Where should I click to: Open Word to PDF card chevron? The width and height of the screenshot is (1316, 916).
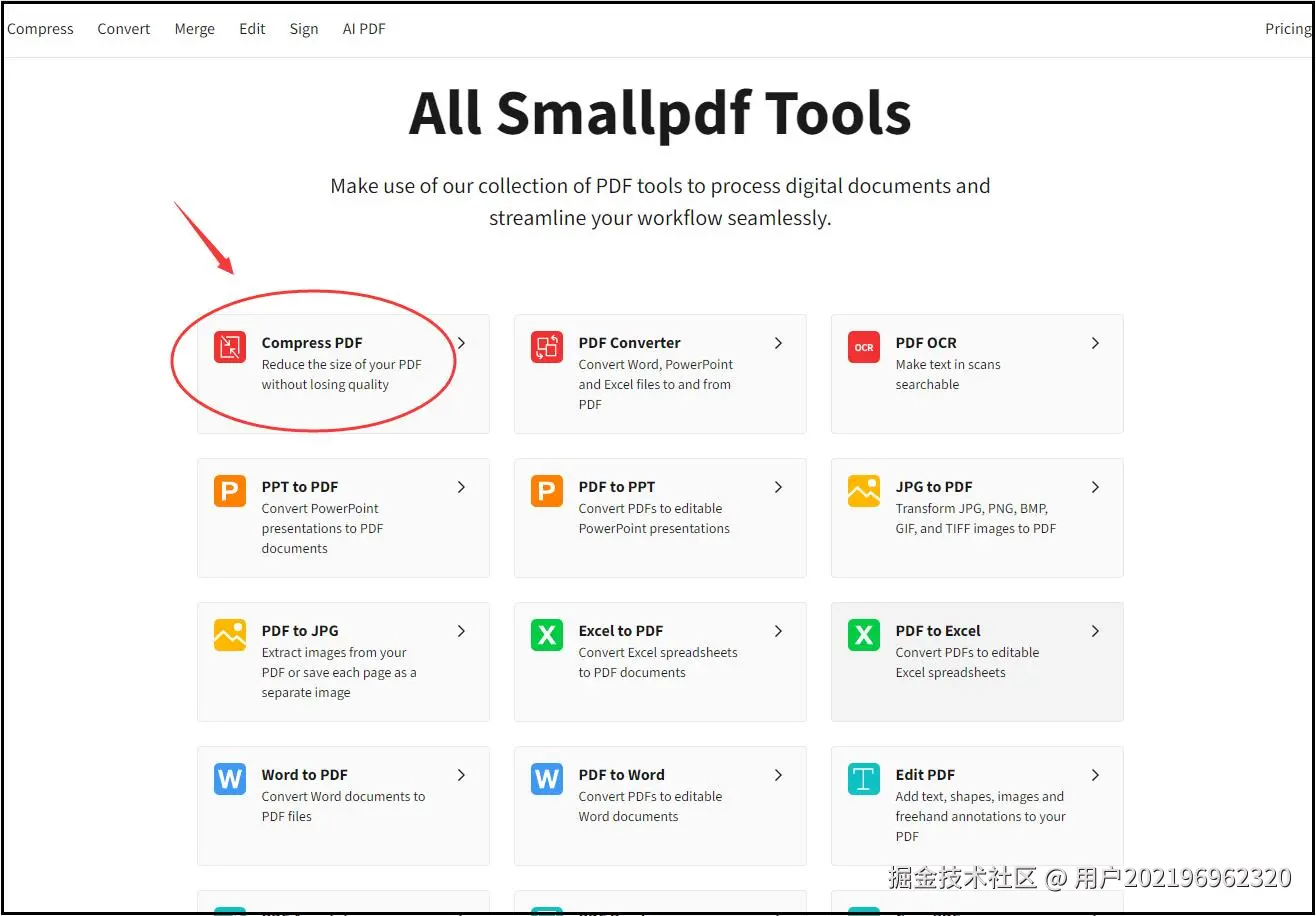point(461,775)
